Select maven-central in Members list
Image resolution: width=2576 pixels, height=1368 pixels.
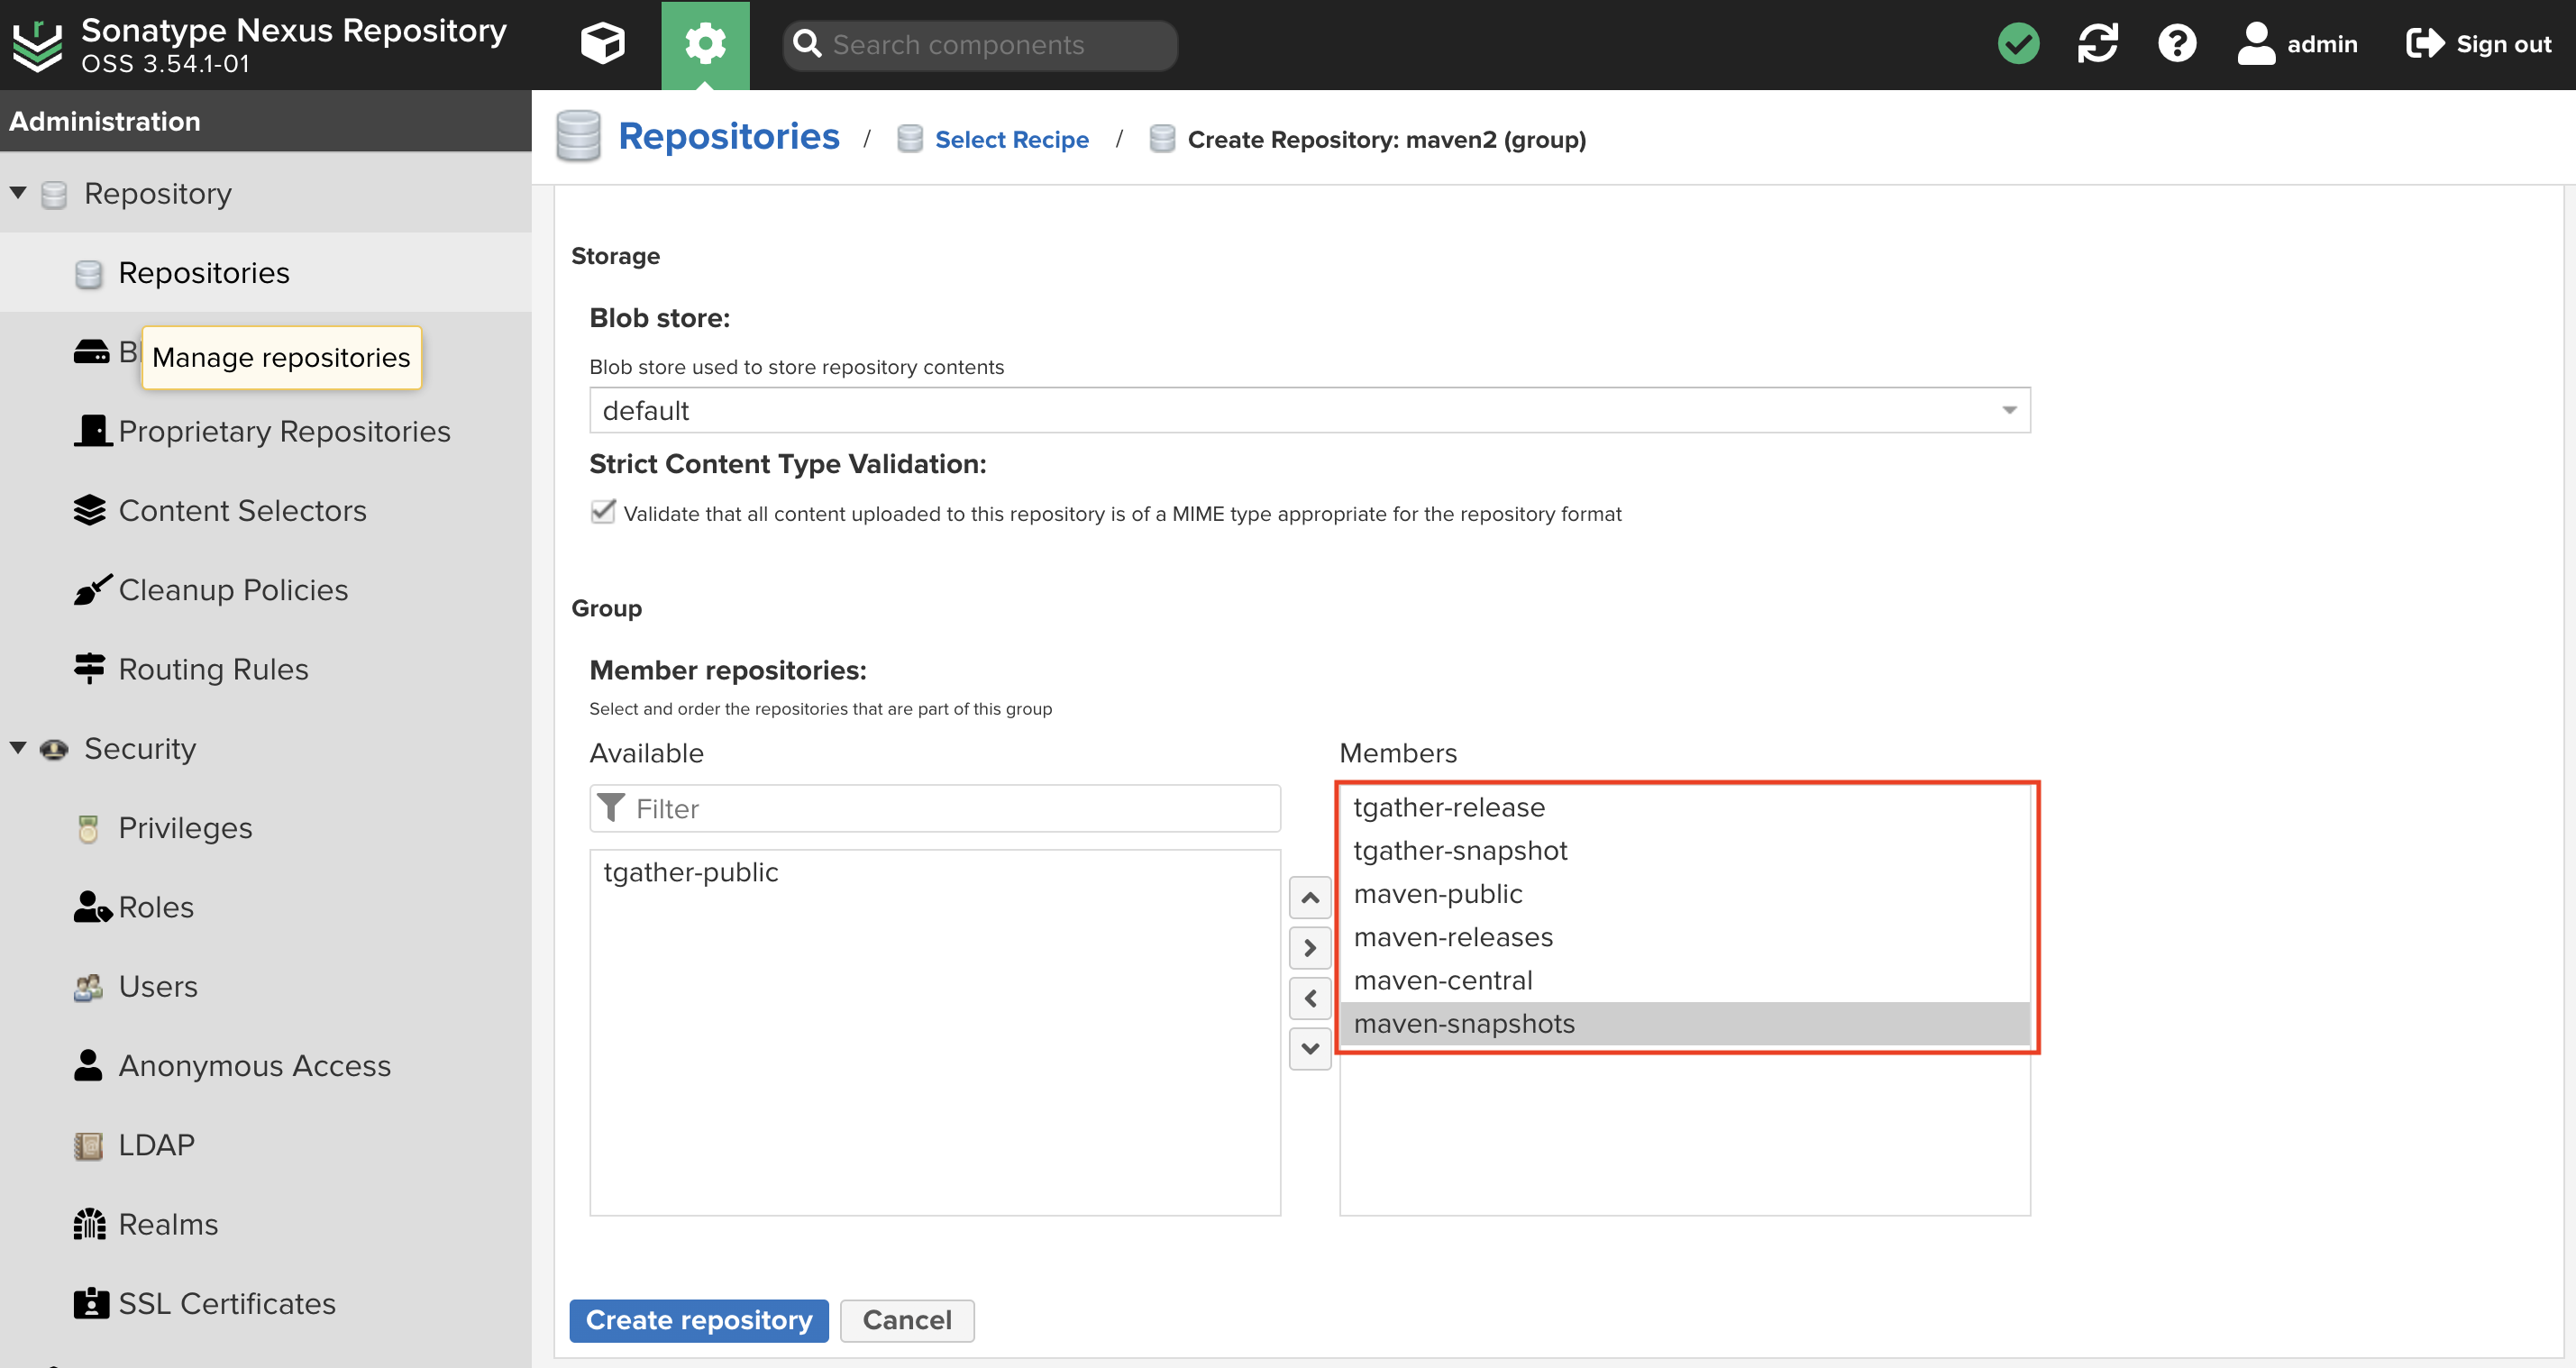pos(1684,980)
